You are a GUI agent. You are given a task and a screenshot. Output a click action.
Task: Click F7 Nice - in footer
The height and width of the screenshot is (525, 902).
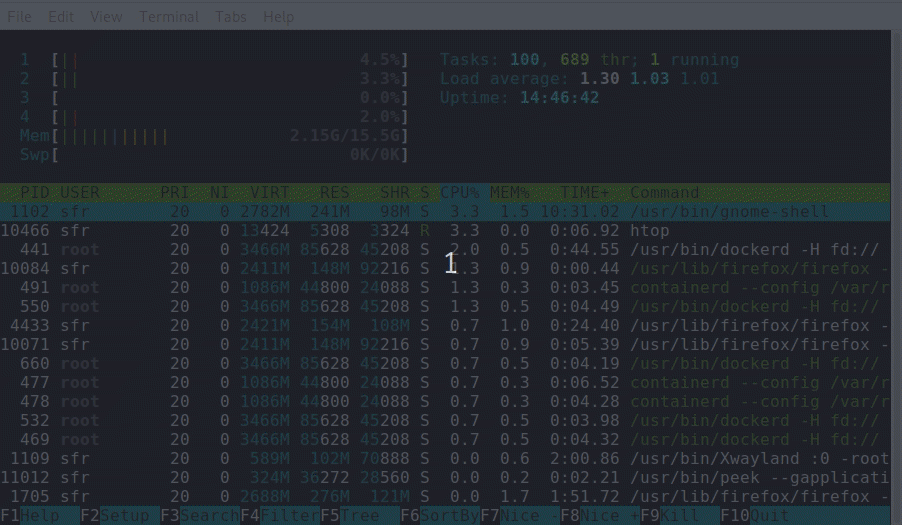[x=519, y=515]
